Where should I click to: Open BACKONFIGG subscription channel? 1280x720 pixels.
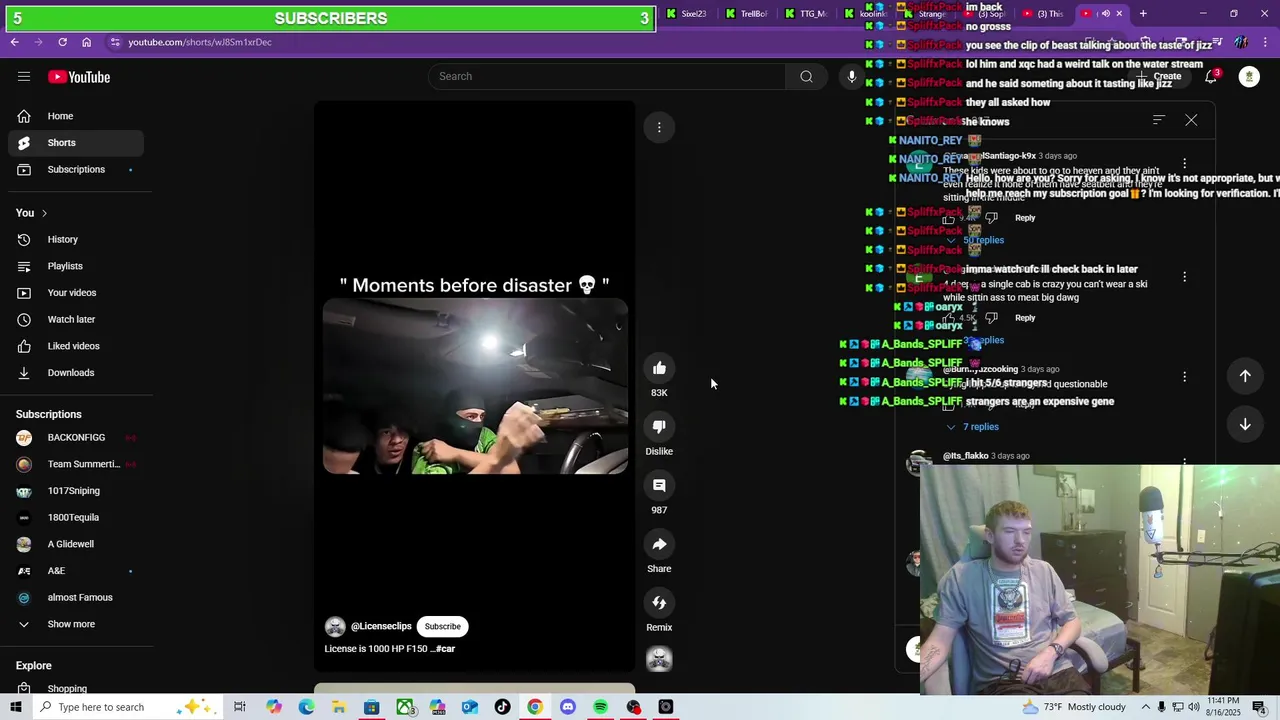[76, 438]
